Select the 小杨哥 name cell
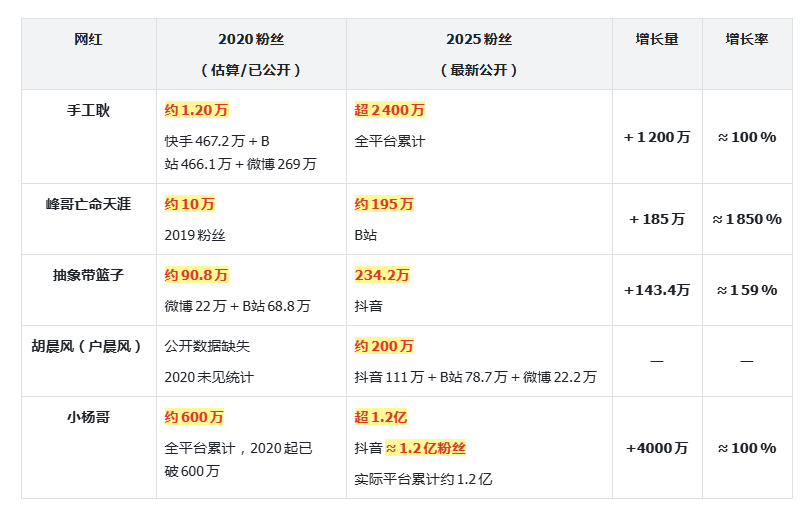 pyautogui.click(x=88, y=417)
